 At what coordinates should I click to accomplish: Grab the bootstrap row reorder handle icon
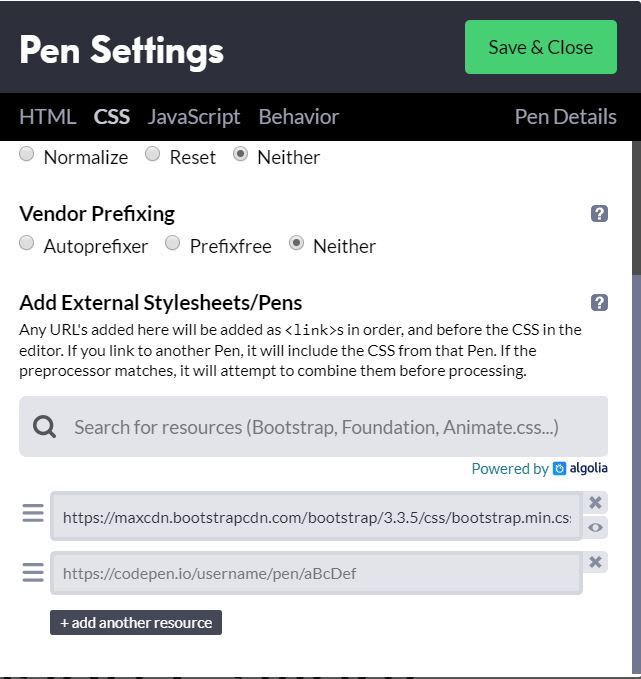[33, 513]
